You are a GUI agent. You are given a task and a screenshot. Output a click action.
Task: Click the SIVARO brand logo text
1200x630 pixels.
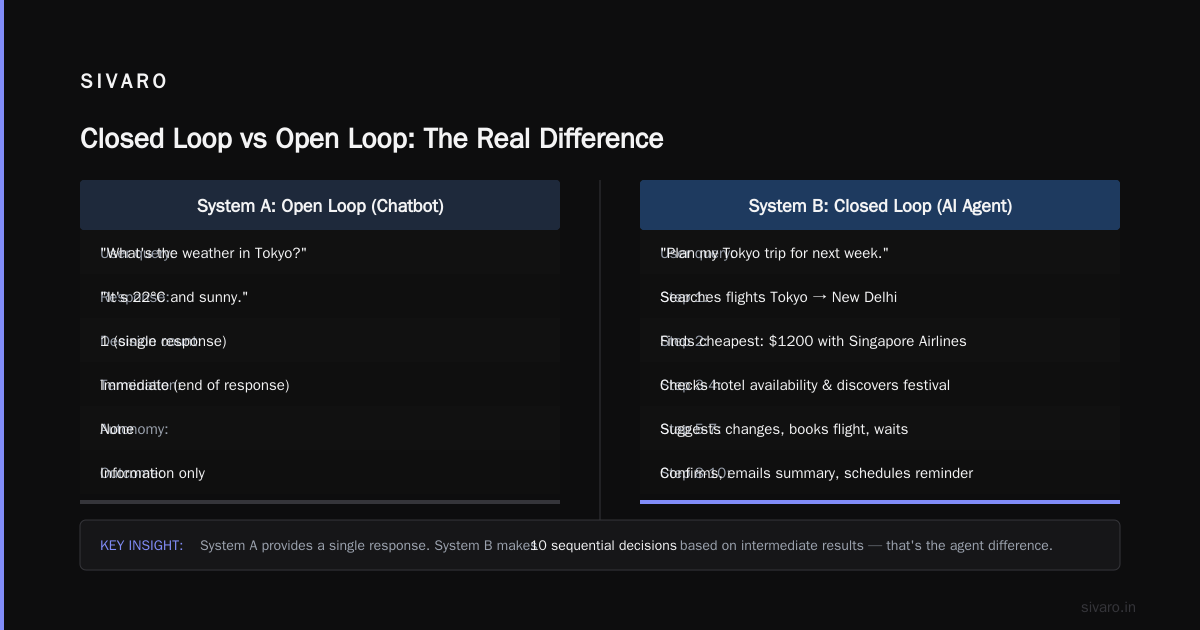tap(124, 82)
